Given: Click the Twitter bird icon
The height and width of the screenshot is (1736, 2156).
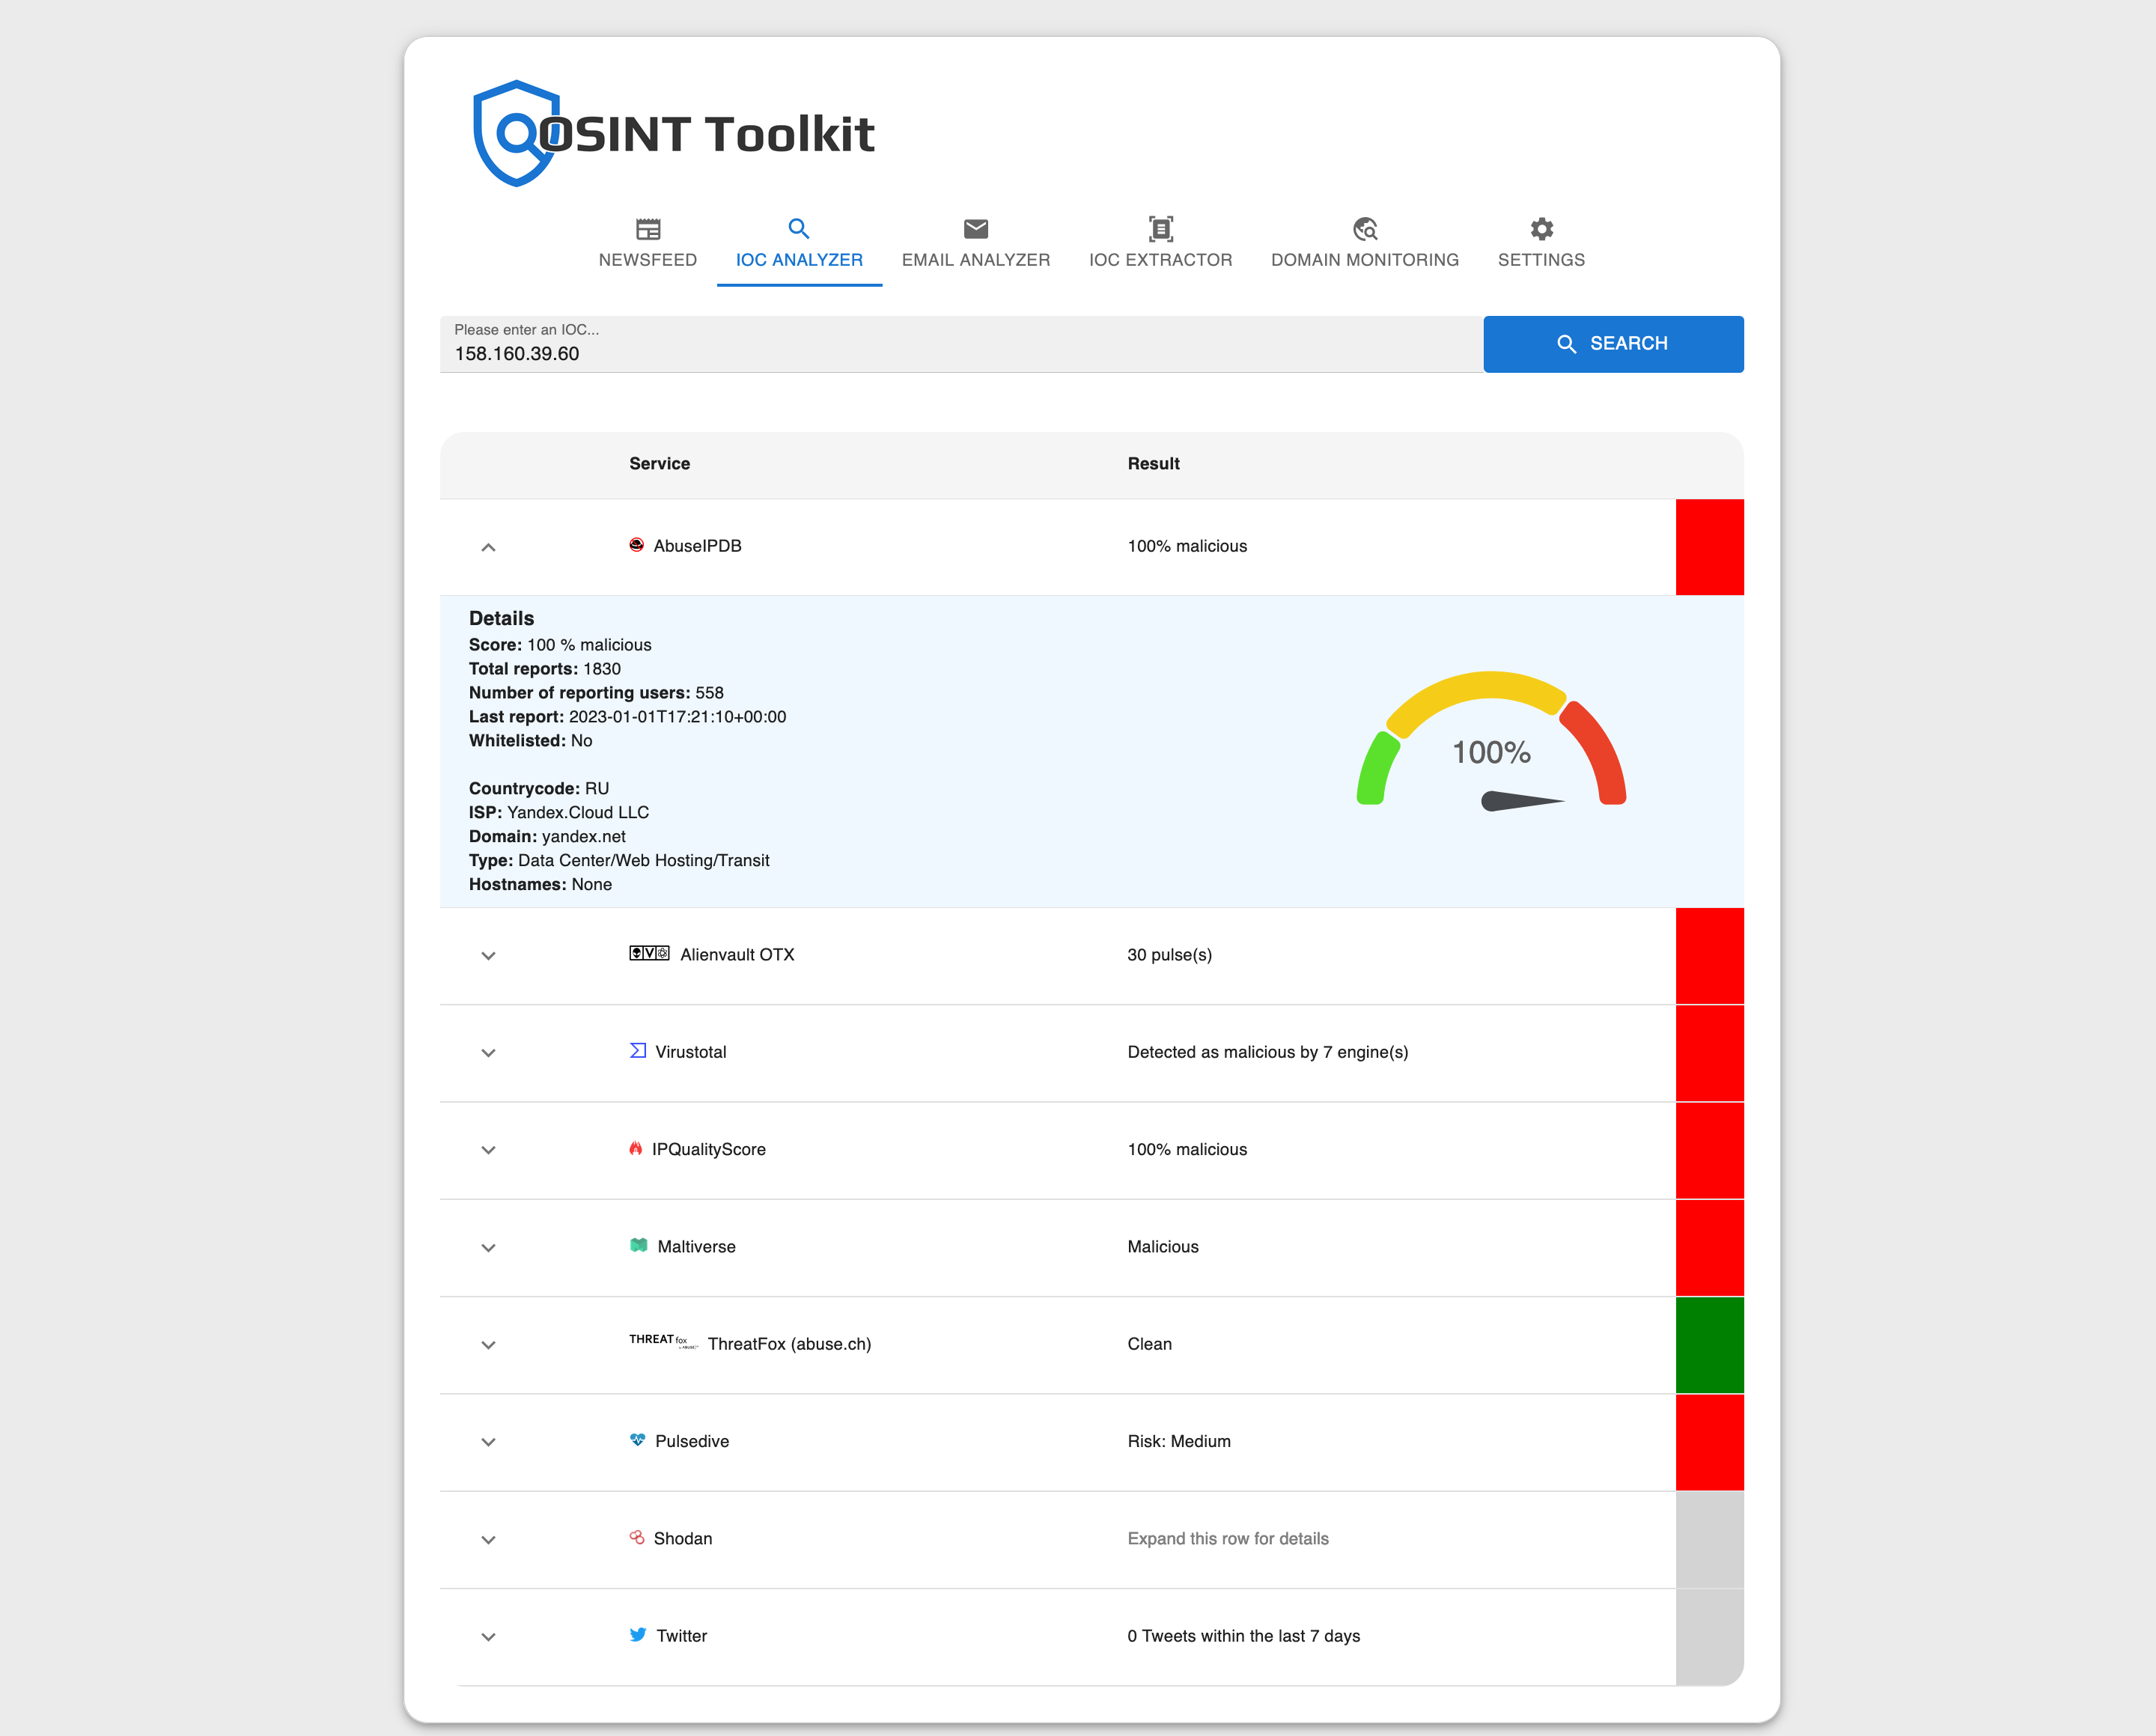Looking at the screenshot, I should pyautogui.click(x=638, y=1634).
